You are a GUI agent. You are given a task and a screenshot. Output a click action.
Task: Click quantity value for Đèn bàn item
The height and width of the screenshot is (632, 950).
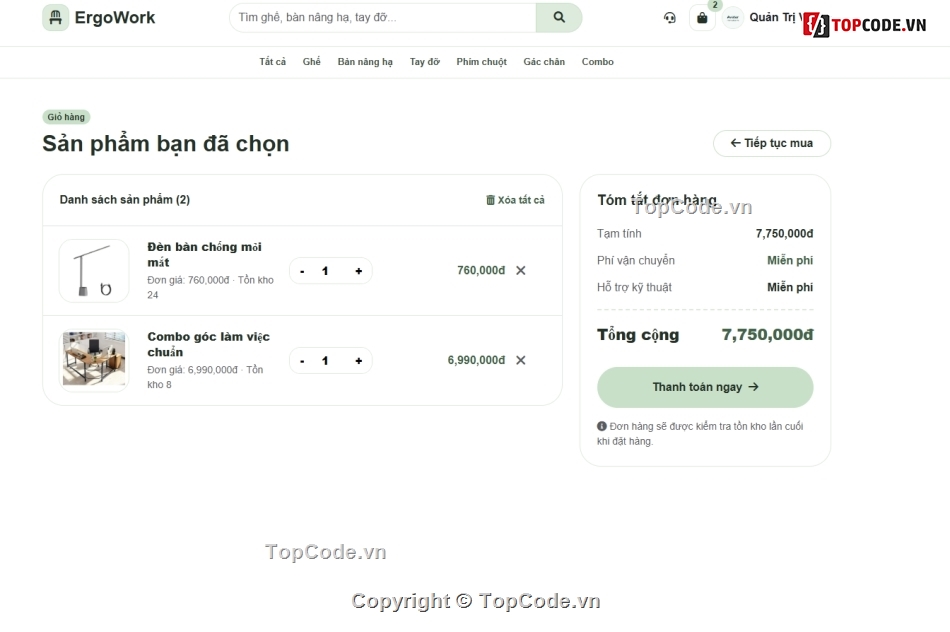click(x=325, y=271)
